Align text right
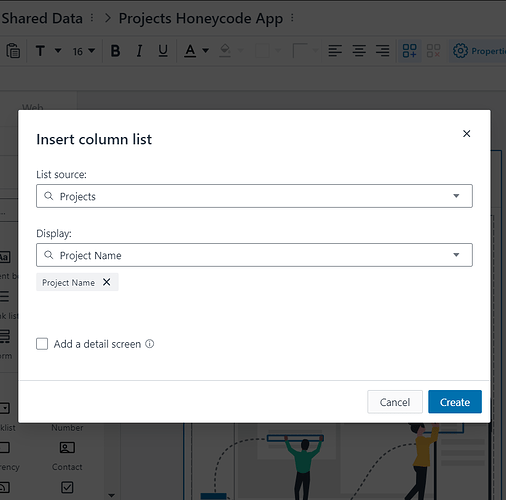This screenshot has height=500, width=506. (383, 51)
